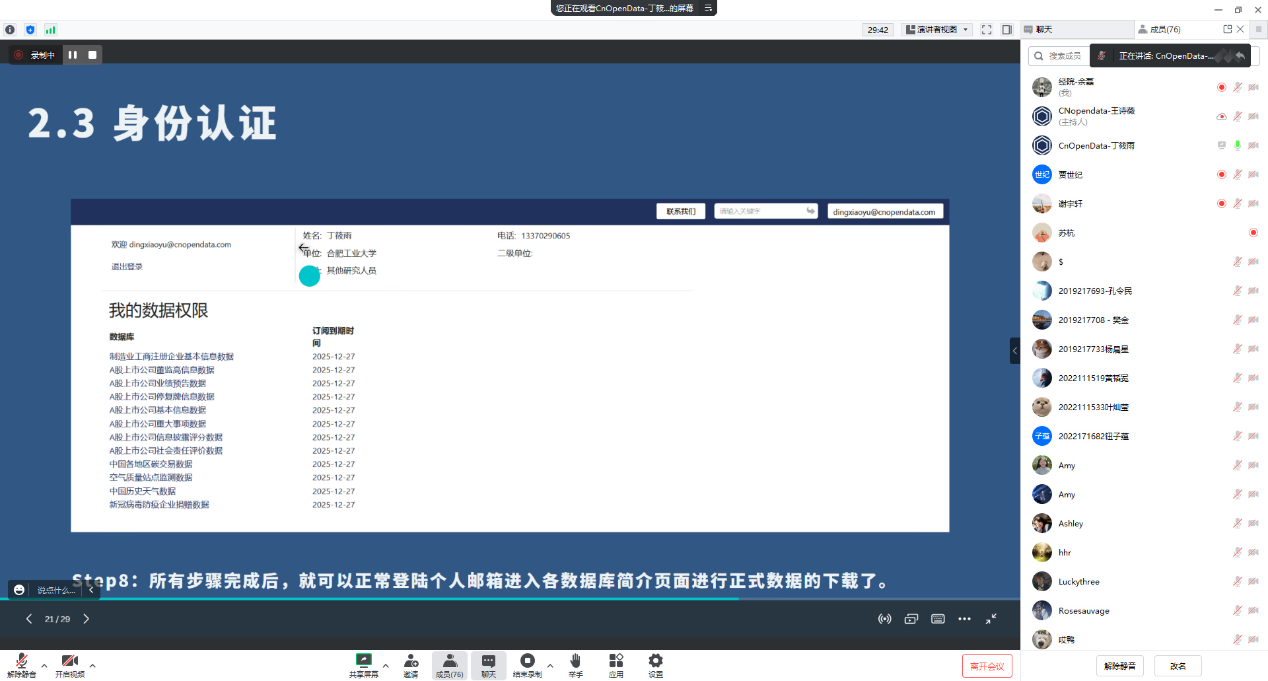This screenshot has width=1268, height=681.
Task: Click the slide progress bar under the presentation
Action: point(370,599)
